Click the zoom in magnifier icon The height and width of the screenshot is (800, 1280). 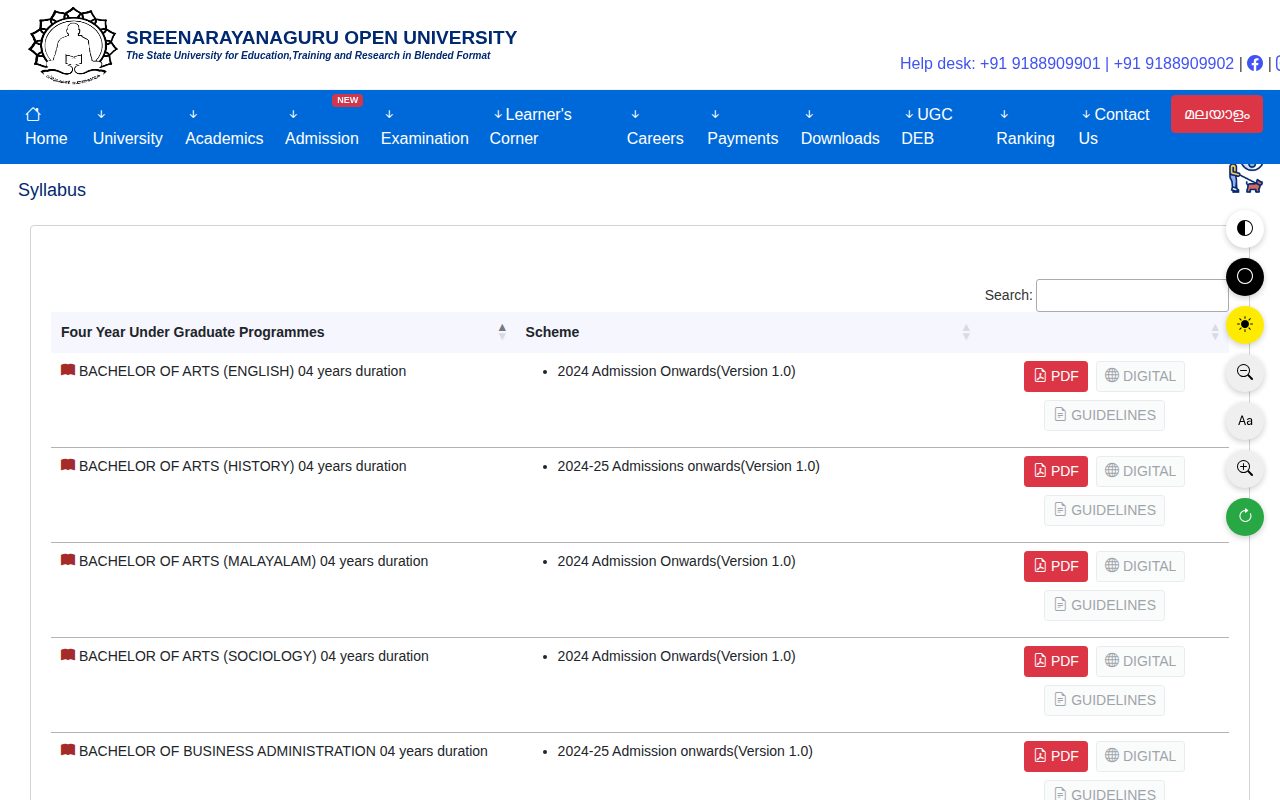[x=1245, y=468]
